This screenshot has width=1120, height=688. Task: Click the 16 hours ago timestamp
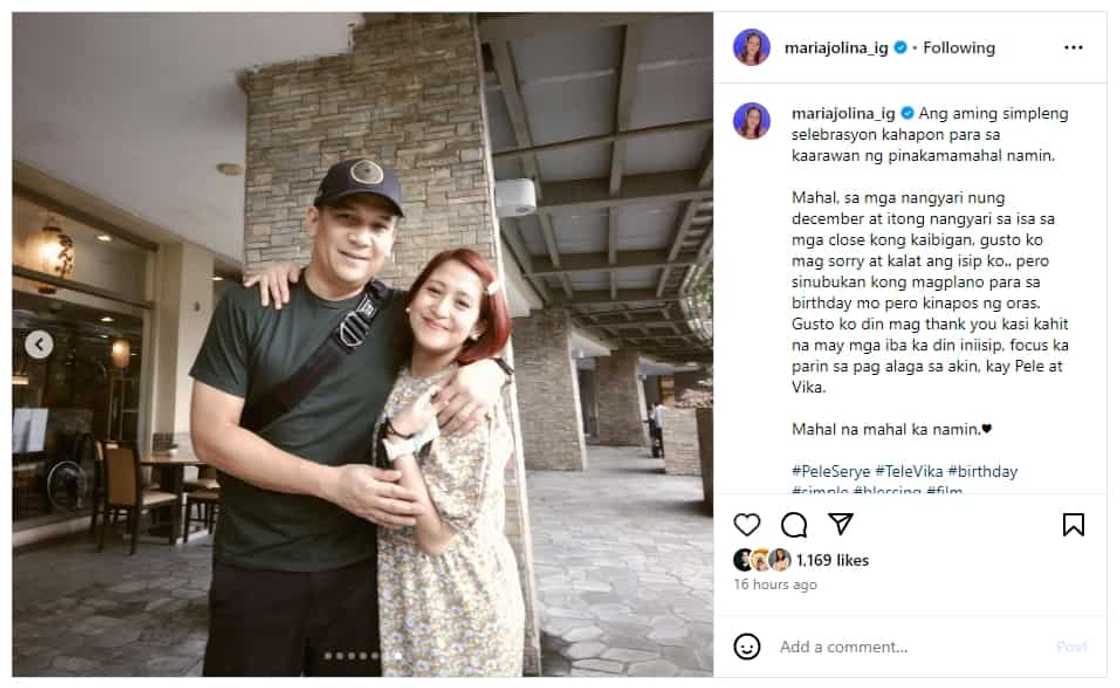pos(775,584)
